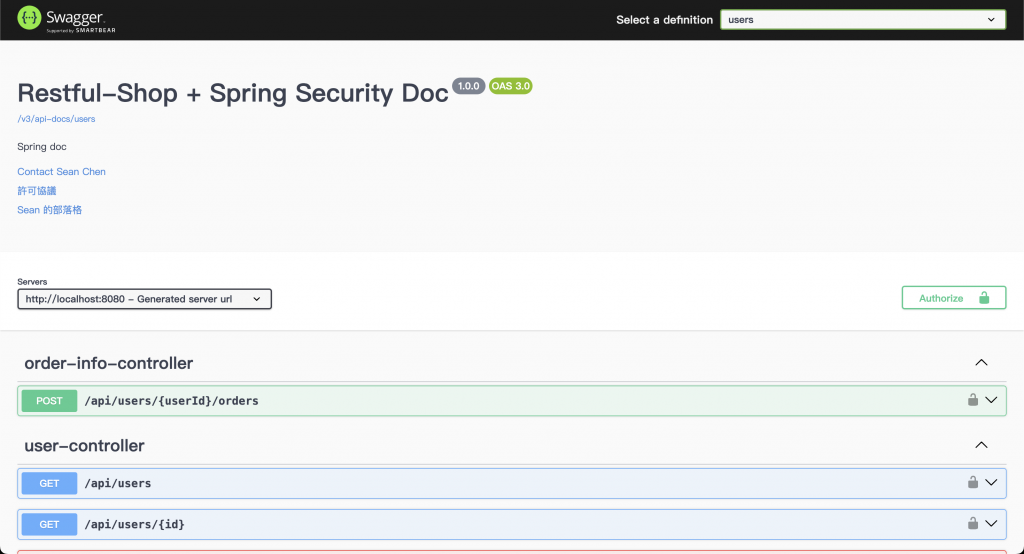Image resolution: width=1024 pixels, height=554 pixels.
Task: Open the 許可協議 license link
Action: 37,191
